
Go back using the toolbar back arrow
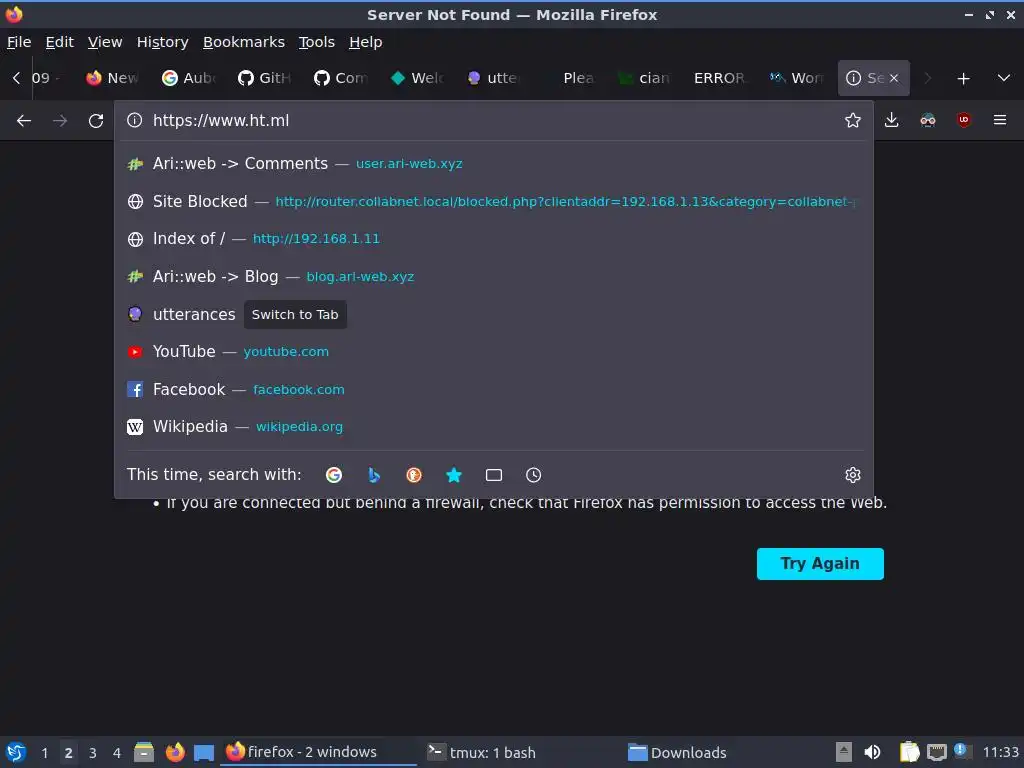(24, 121)
